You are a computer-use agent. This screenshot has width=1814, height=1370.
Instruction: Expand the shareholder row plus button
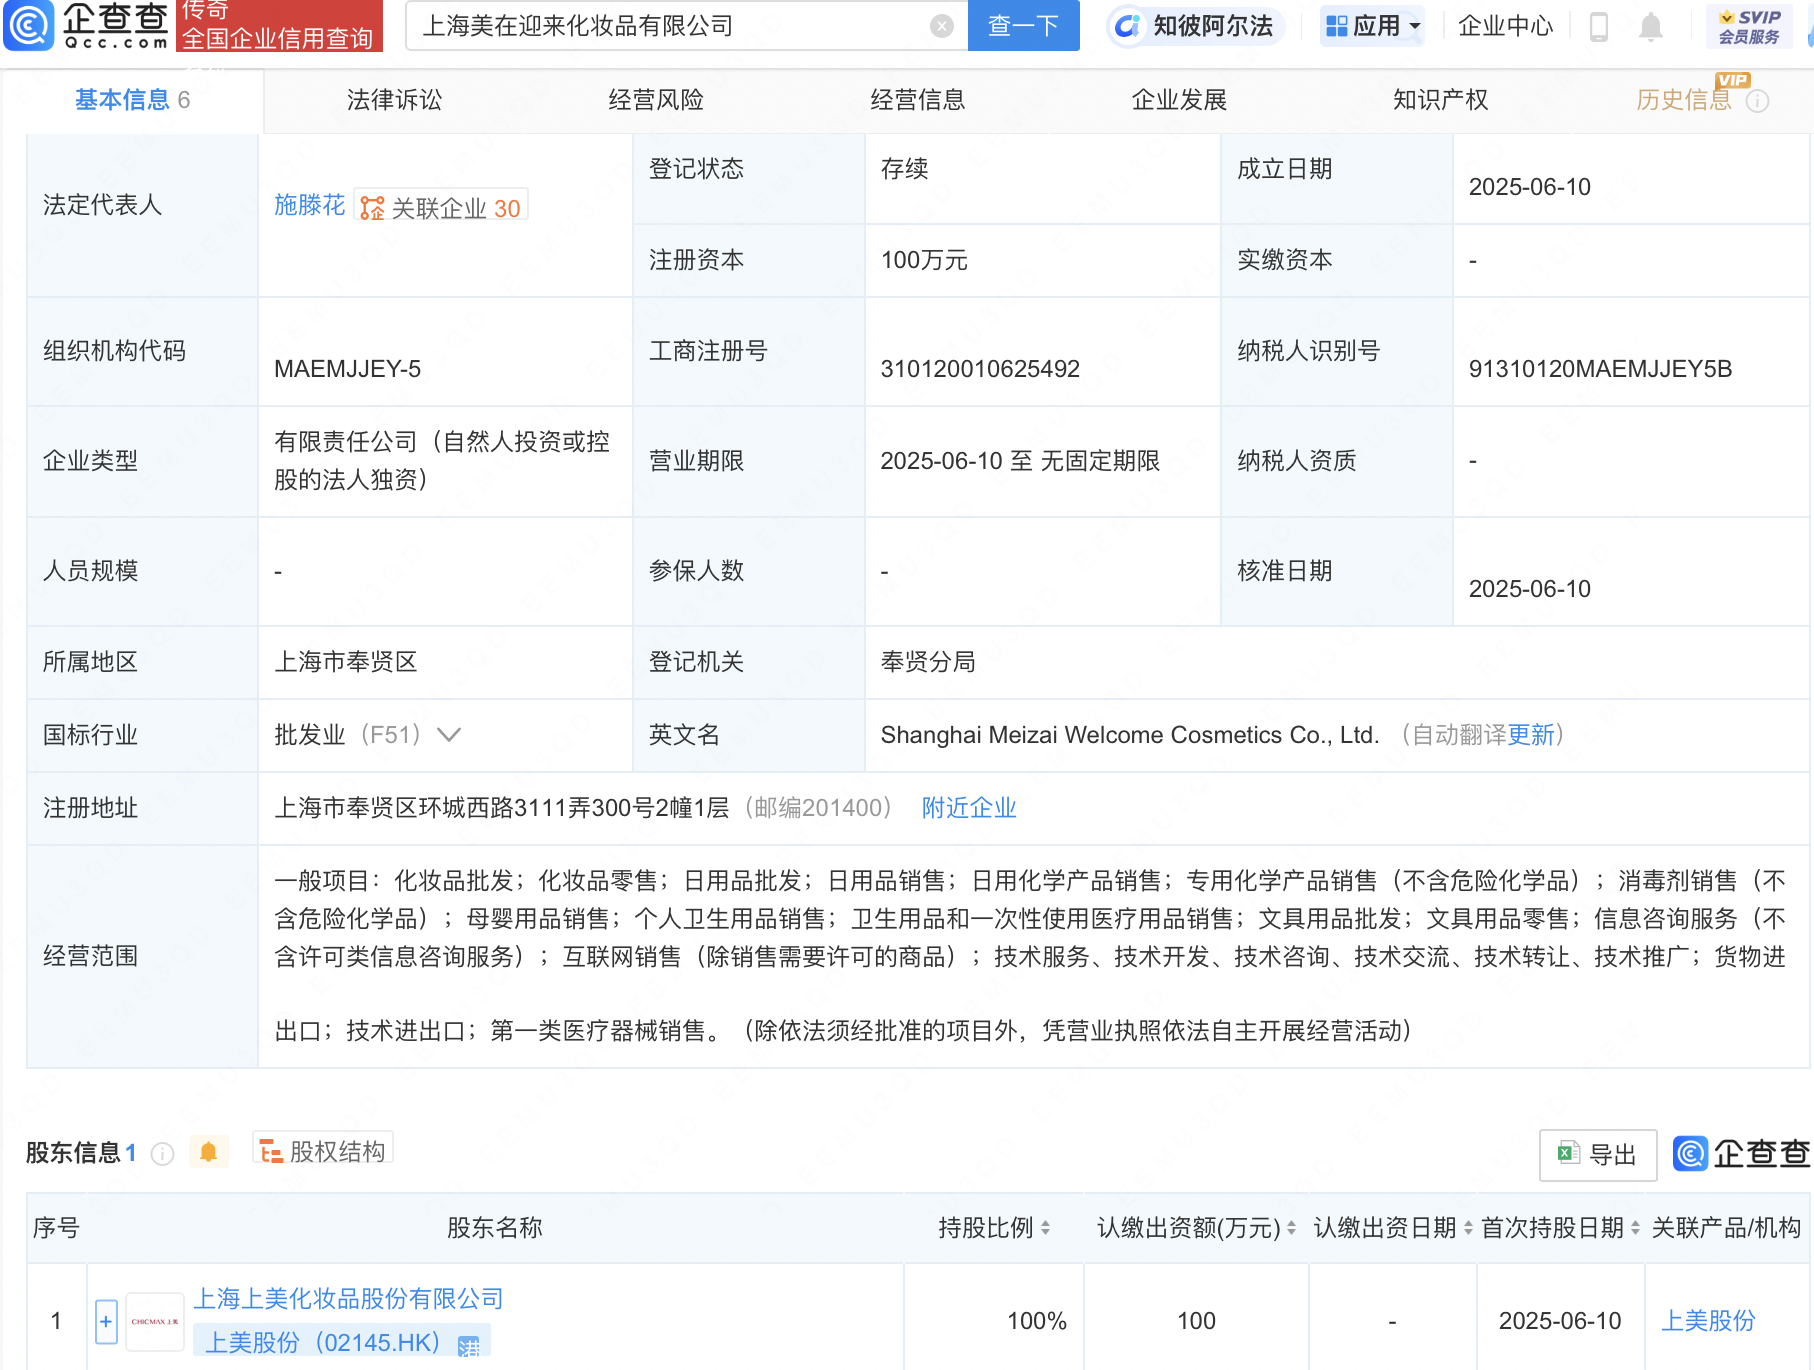[x=106, y=1321]
